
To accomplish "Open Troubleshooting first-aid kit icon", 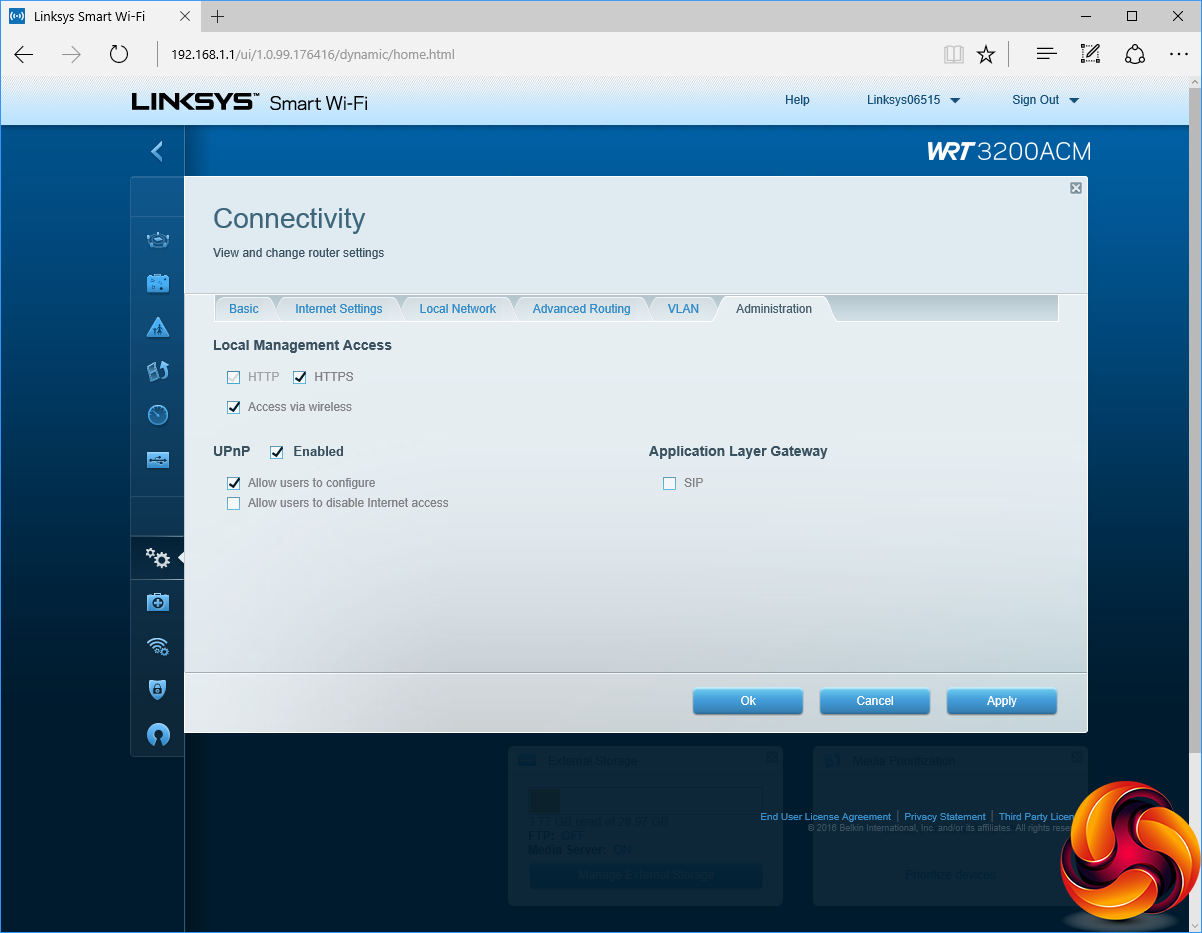I will [158, 602].
